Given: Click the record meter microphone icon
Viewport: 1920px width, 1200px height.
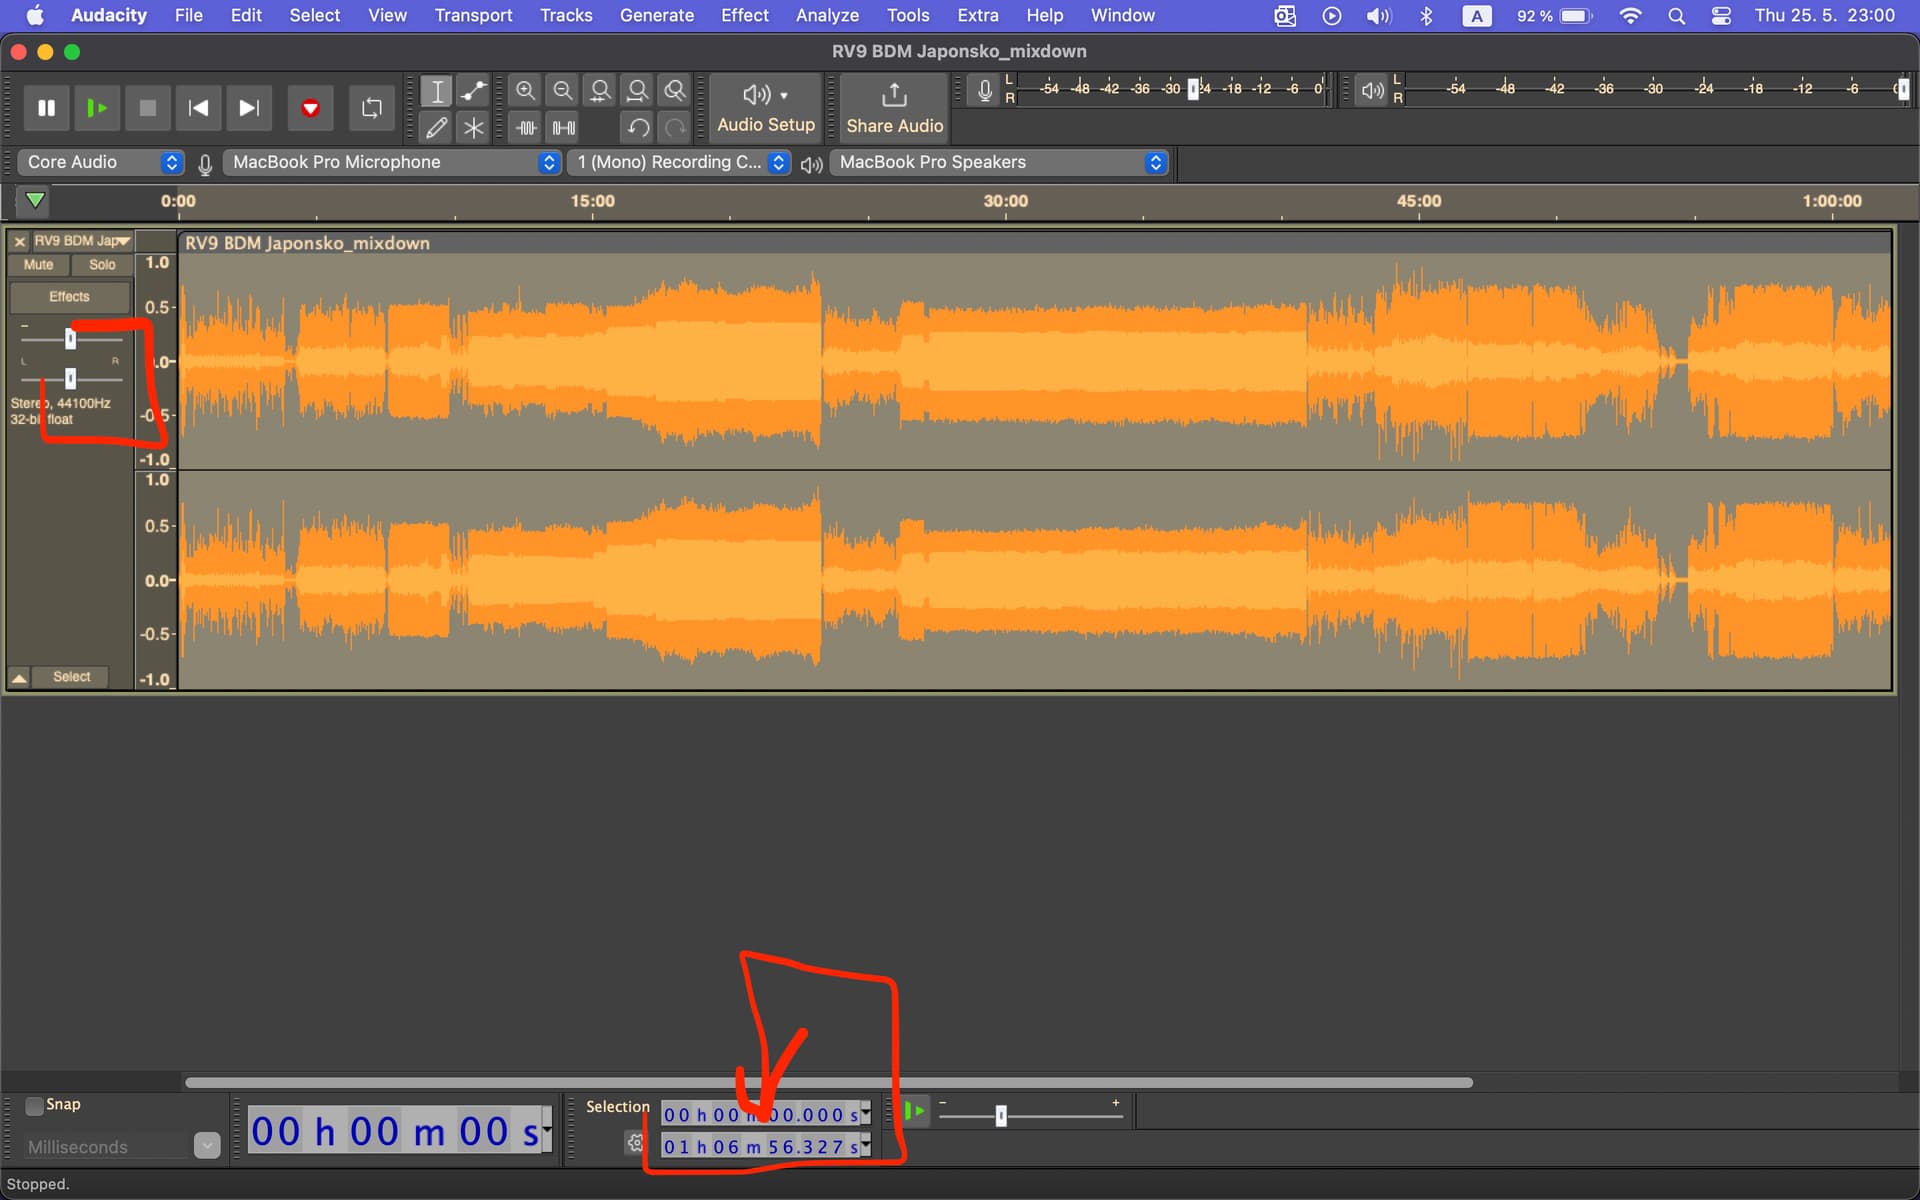Looking at the screenshot, I should tap(985, 91).
